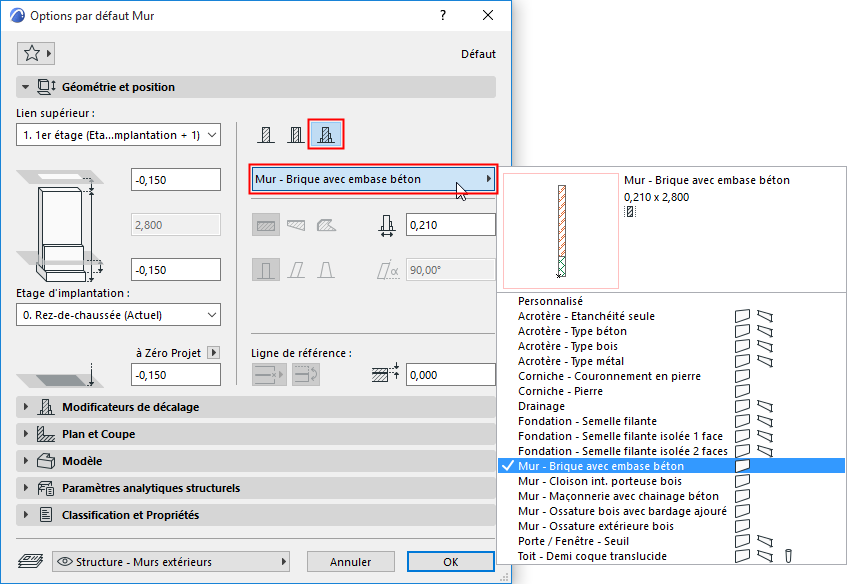Viewport: 847px width, 584px height.
Task: Click the reference line location icon
Action: tap(269, 374)
